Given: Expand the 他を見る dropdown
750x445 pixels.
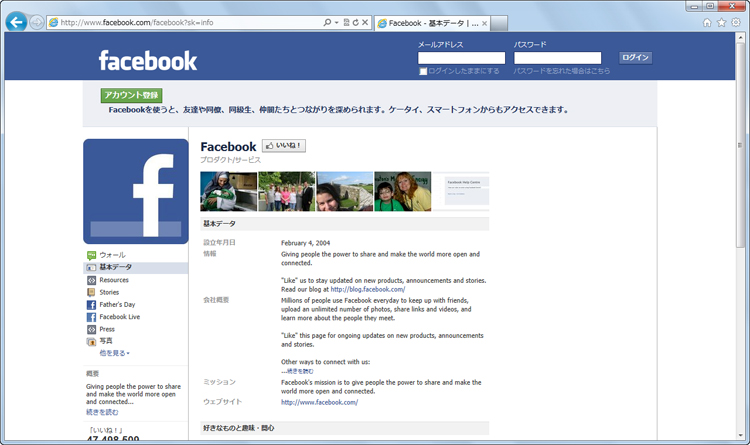Looking at the screenshot, I should tap(114, 353).
